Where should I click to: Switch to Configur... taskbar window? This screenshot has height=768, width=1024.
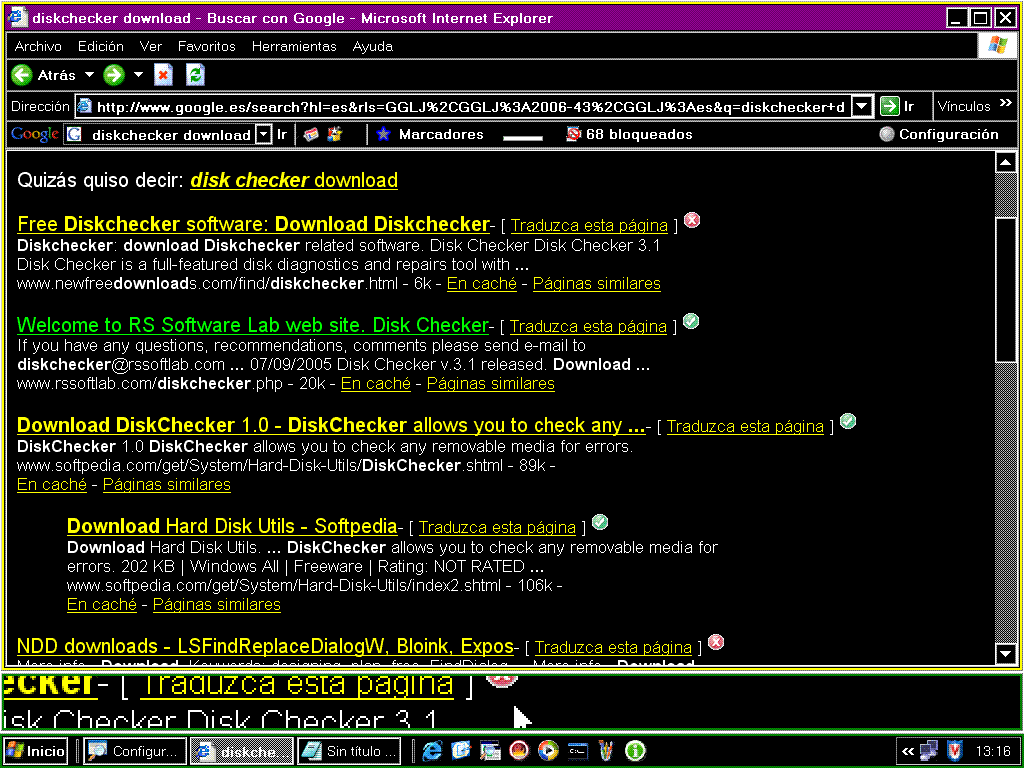135,751
